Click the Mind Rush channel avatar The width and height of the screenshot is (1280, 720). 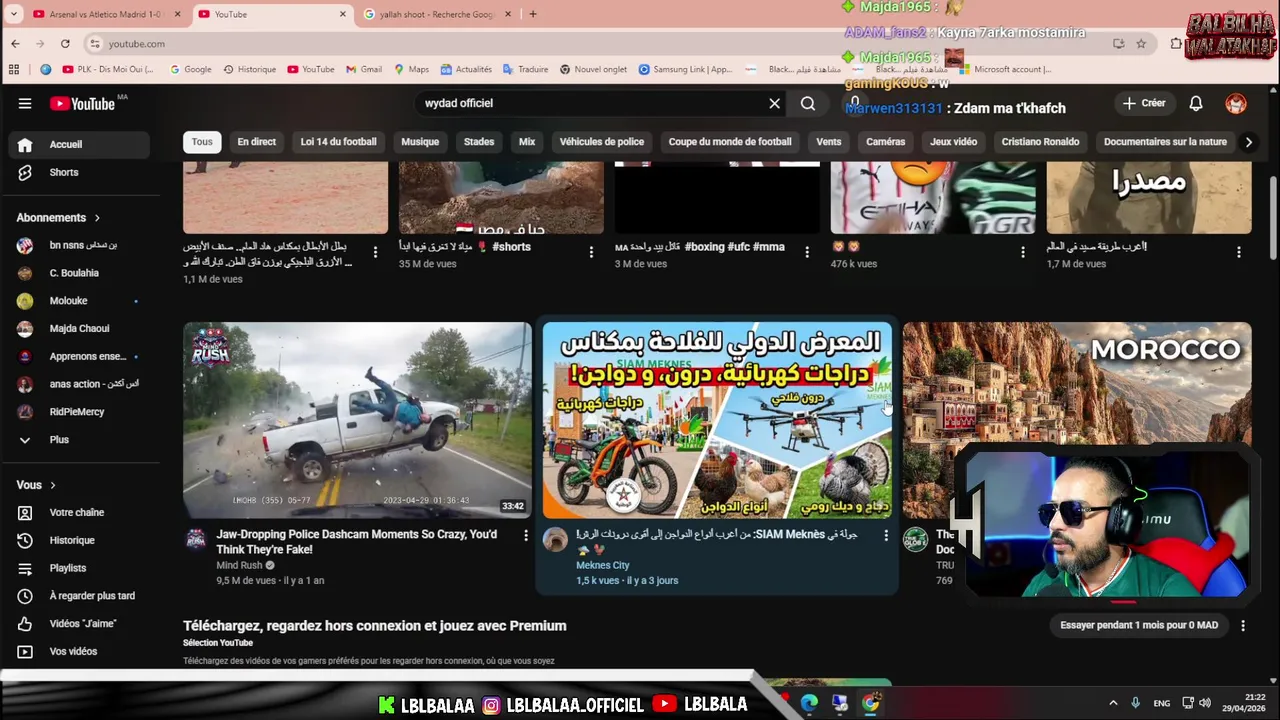(195, 540)
